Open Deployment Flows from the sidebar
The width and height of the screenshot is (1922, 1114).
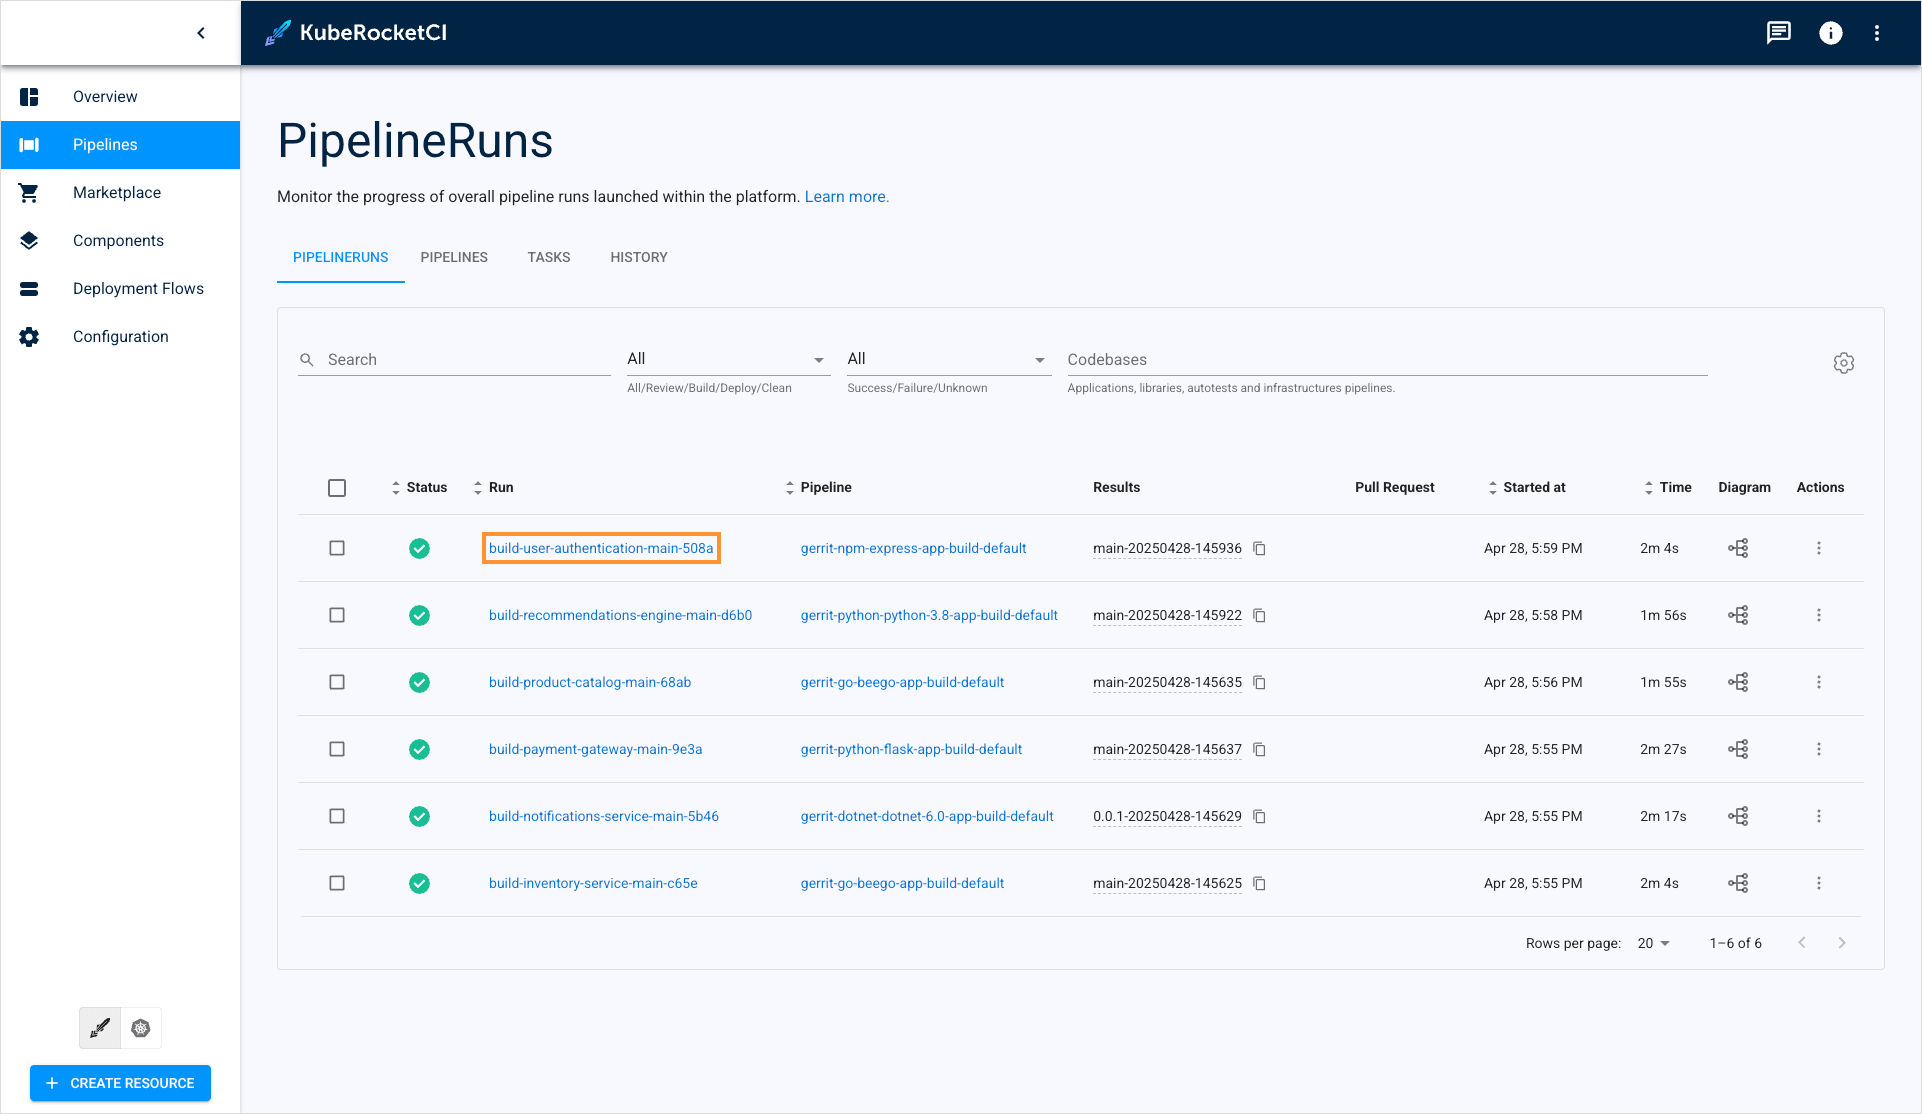coord(139,288)
